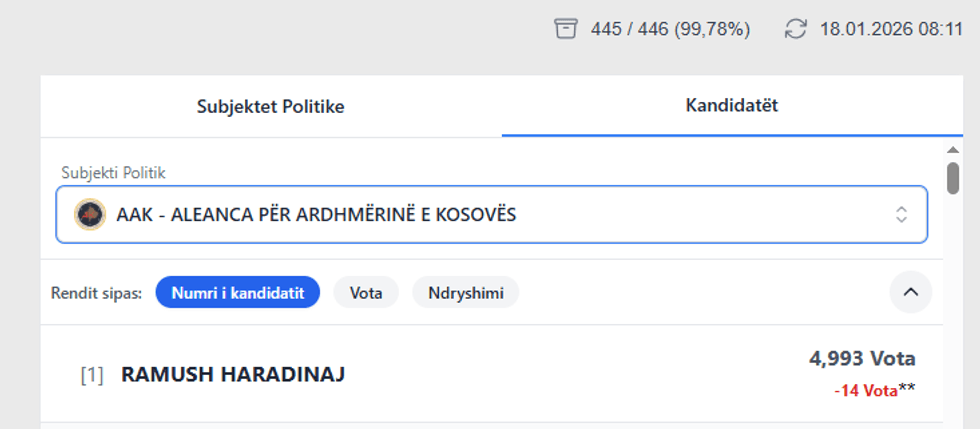Click the Rendit sipas label
The width and height of the screenshot is (980, 429).
[x=96, y=294]
